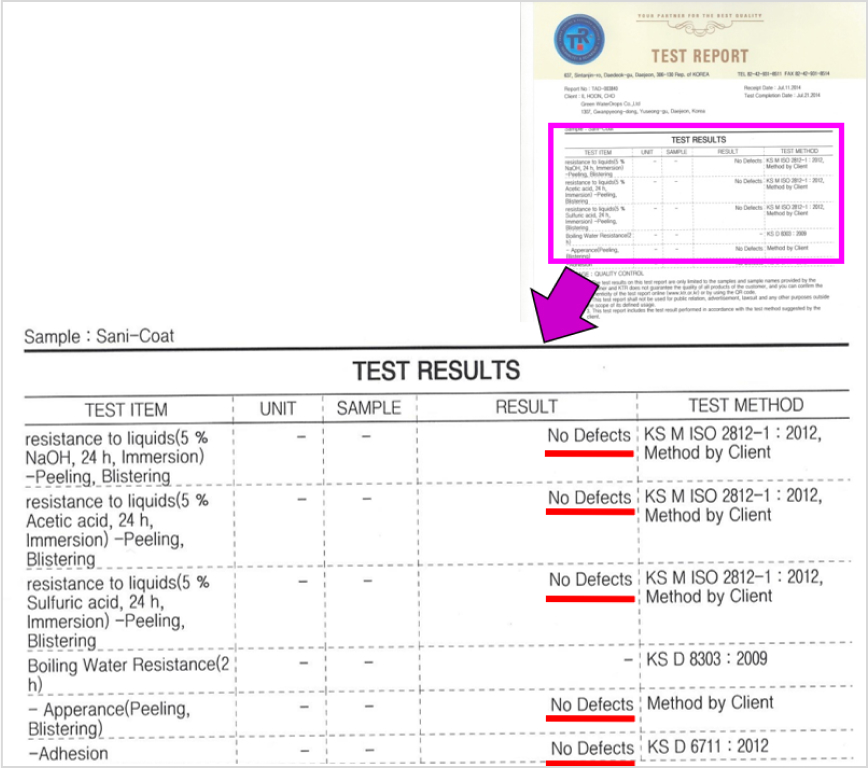The height and width of the screenshot is (768, 868).
Task: Click the 'Apperance(Peeling, Blistering)' test item
Action: point(110,719)
